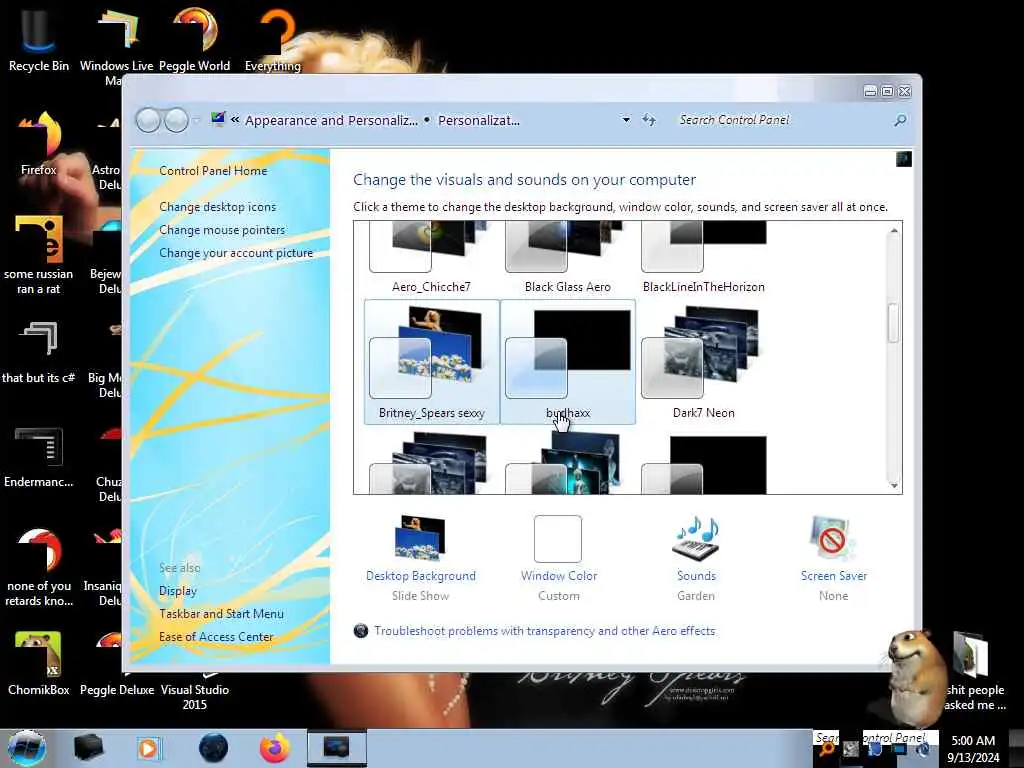The height and width of the screenshot is (768, 1024).
Task: Click the theme list scroll down arrow
Action: [x=893, y=485]
